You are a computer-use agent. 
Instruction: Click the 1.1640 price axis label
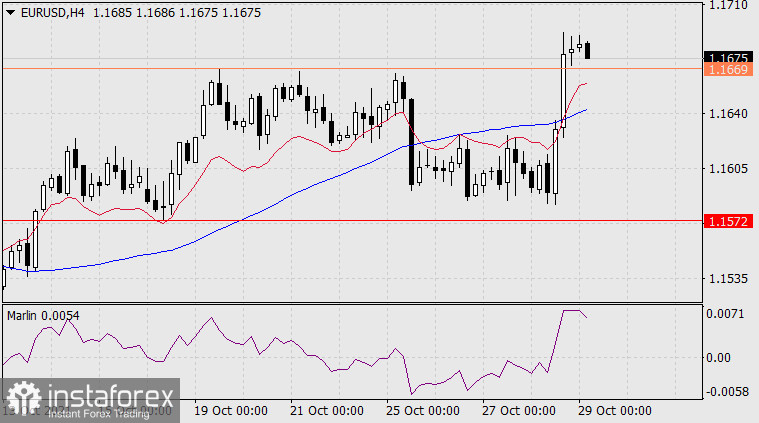click(726, 114)
